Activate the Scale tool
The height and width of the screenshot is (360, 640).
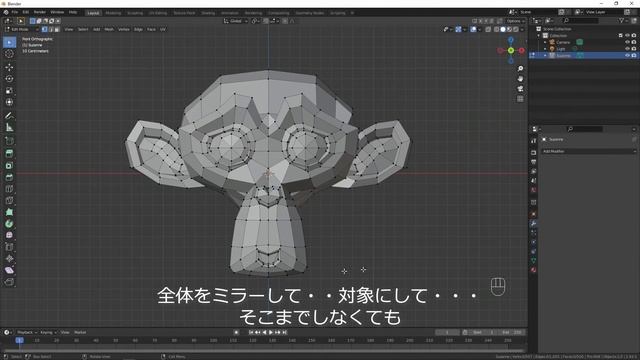(x=9, y=91)
